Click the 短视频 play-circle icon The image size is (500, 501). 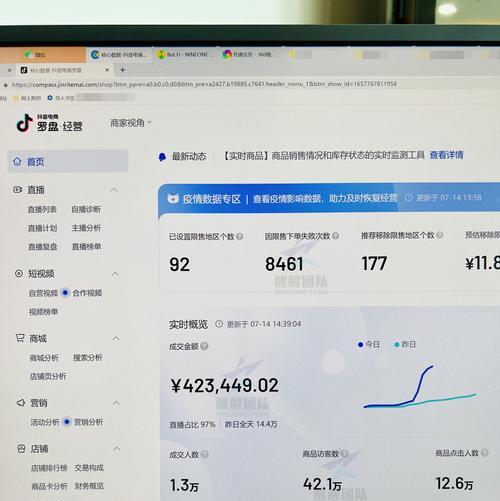pos(19,274)
